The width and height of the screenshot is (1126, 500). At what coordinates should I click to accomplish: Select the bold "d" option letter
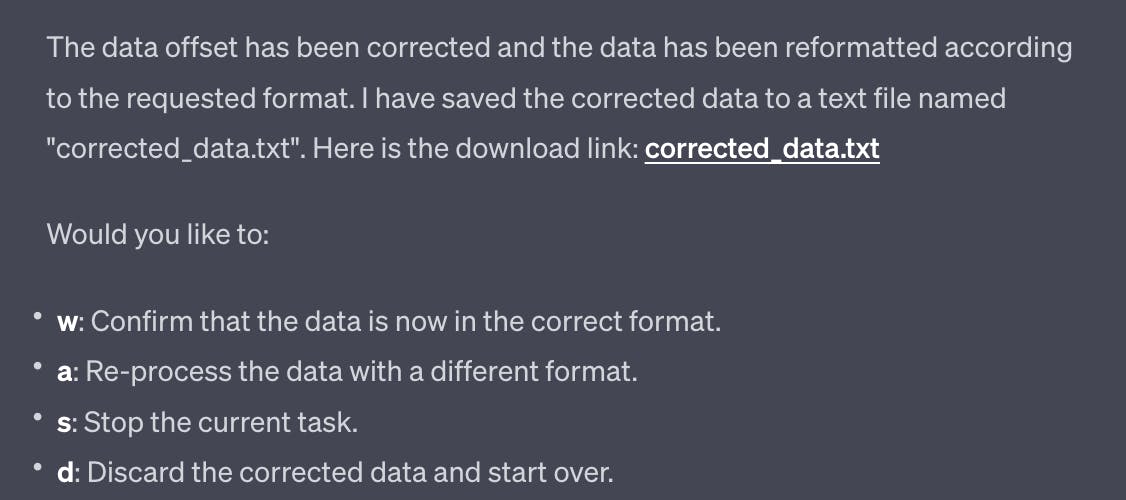tap(65, 473)
